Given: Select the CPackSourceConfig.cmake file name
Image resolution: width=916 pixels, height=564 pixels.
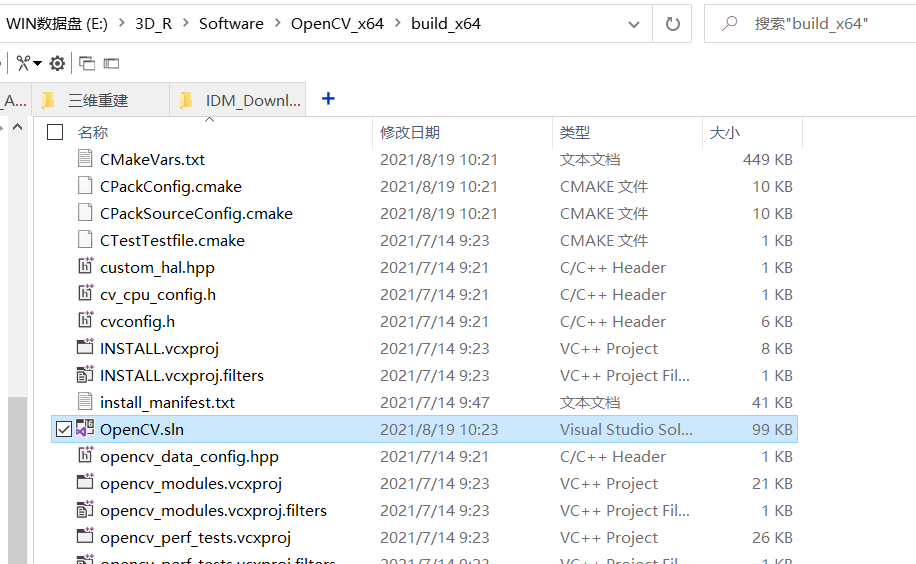Looking at the screenshot, I should coord(196,213).
